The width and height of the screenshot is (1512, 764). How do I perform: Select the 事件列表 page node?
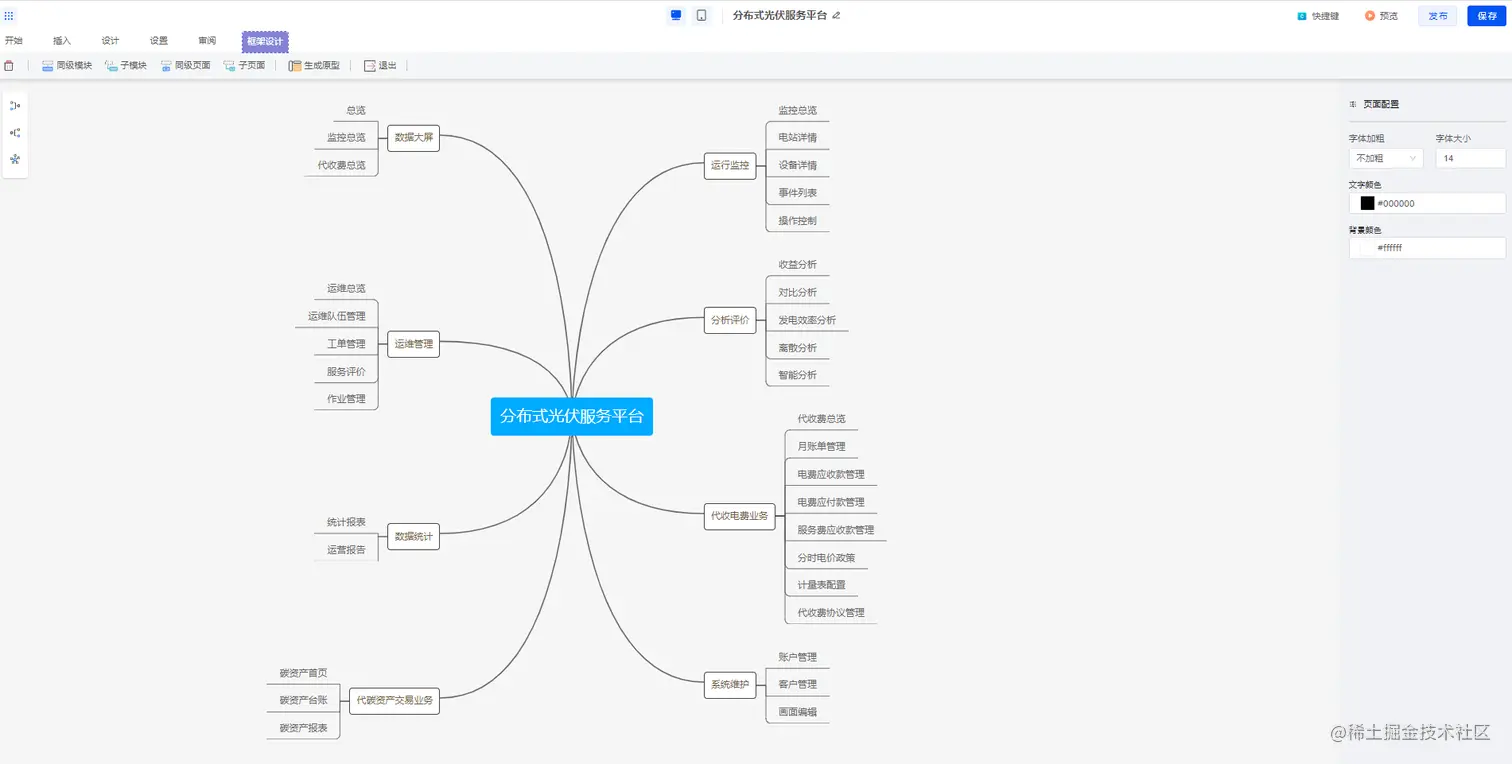tap(798, 193)
